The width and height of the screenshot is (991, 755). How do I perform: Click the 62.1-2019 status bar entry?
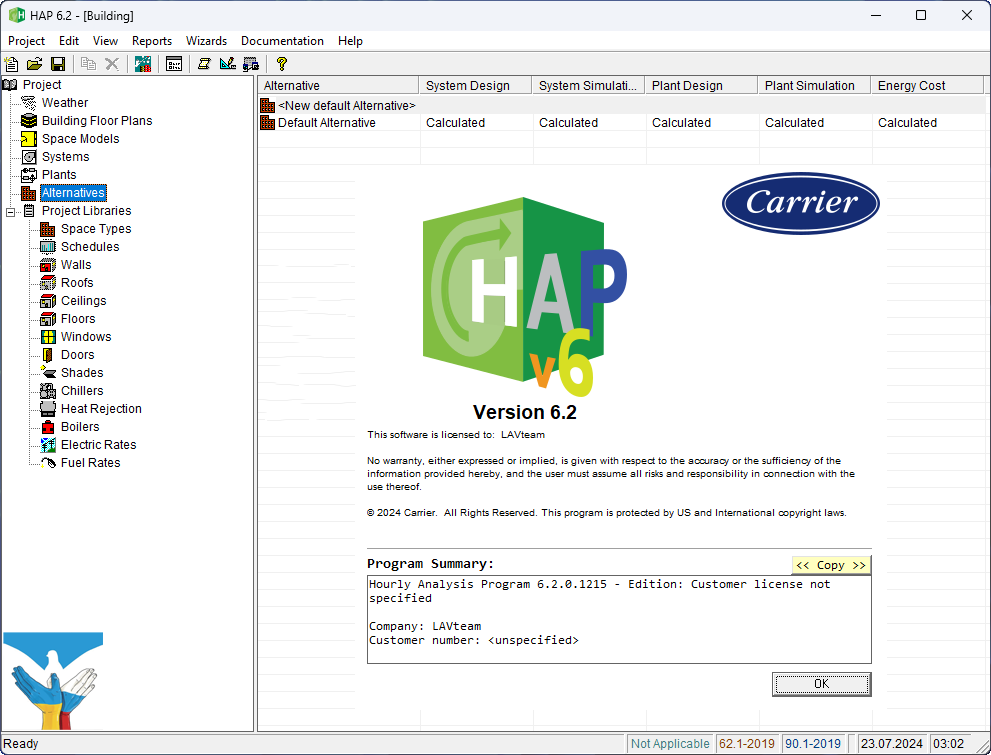pos(746,744)
